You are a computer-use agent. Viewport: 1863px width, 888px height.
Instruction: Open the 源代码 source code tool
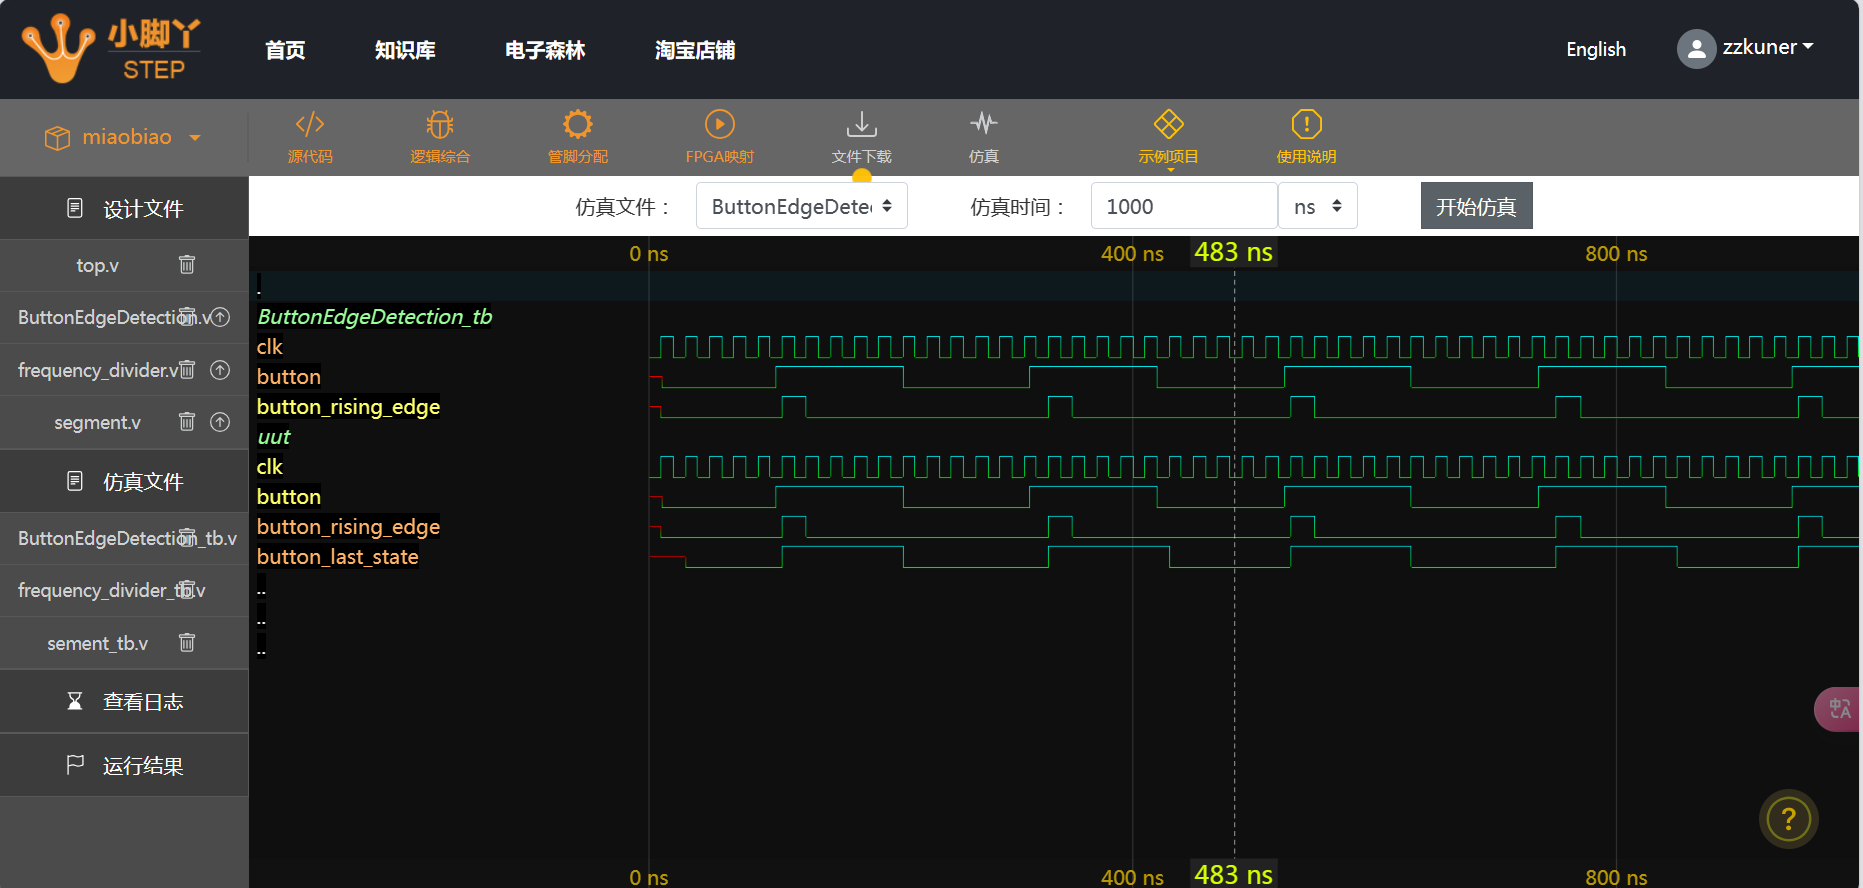[x=310, y=137]
